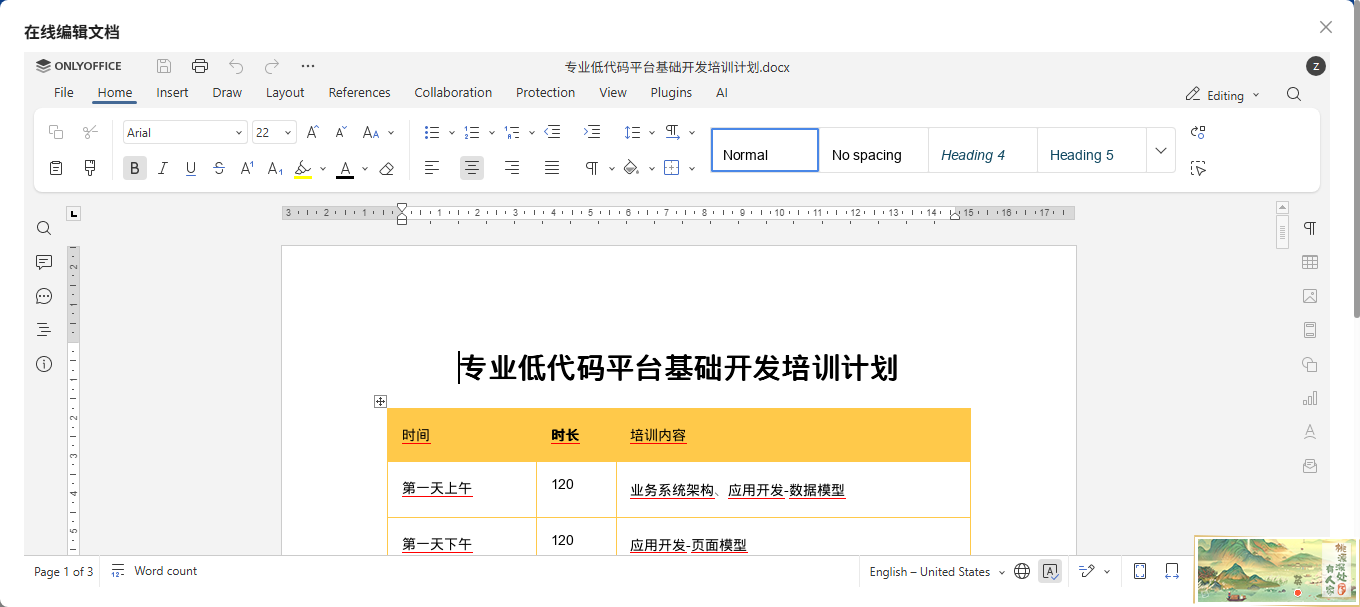
Task: Open table settings in right sidebar
Action: point(1310,262)
